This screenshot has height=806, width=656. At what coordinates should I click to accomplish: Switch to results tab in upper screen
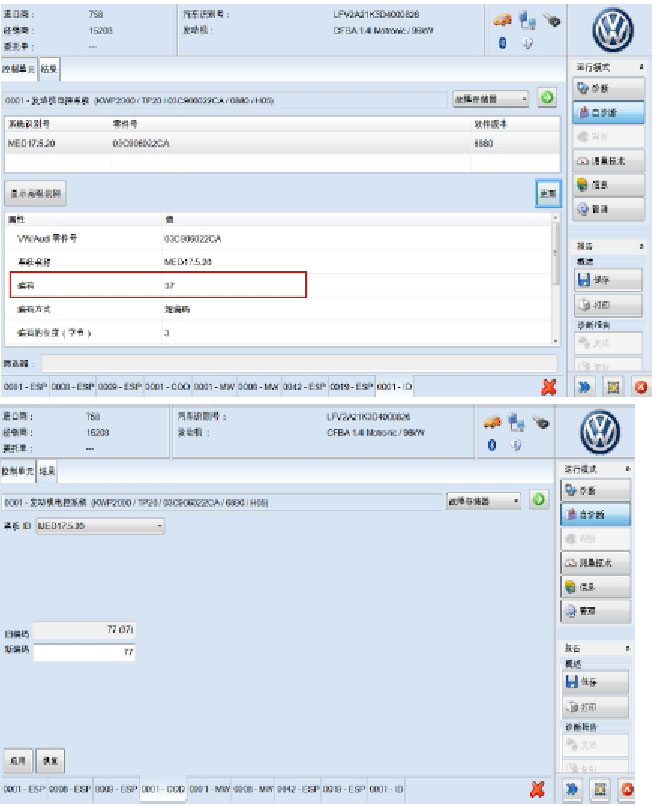[49, 69]
